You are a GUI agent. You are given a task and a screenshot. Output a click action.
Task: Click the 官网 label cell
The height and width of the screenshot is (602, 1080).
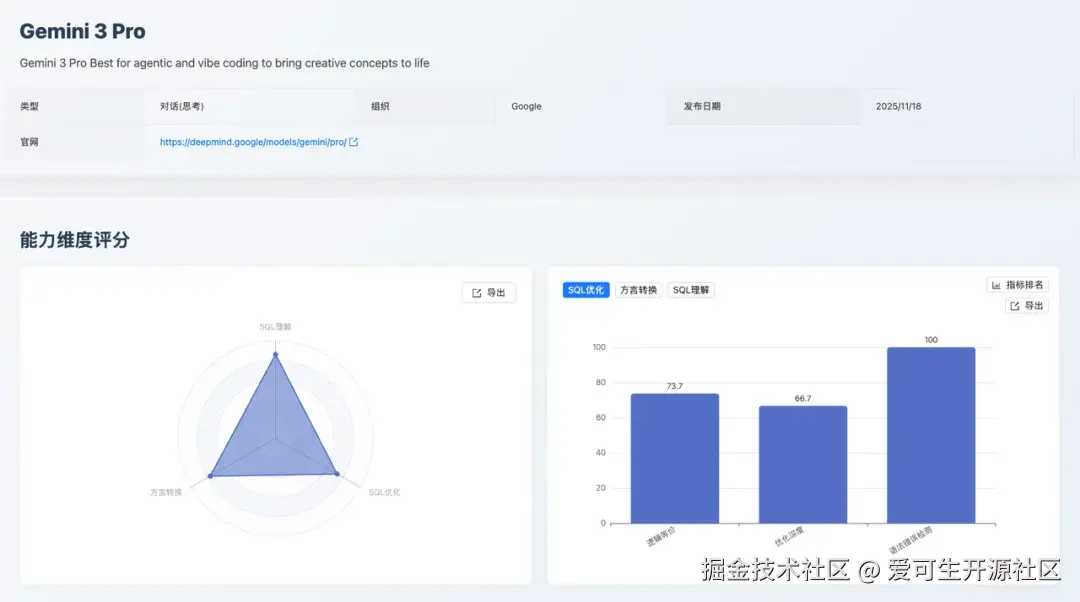pyautogui.click(x=74, y=142)
